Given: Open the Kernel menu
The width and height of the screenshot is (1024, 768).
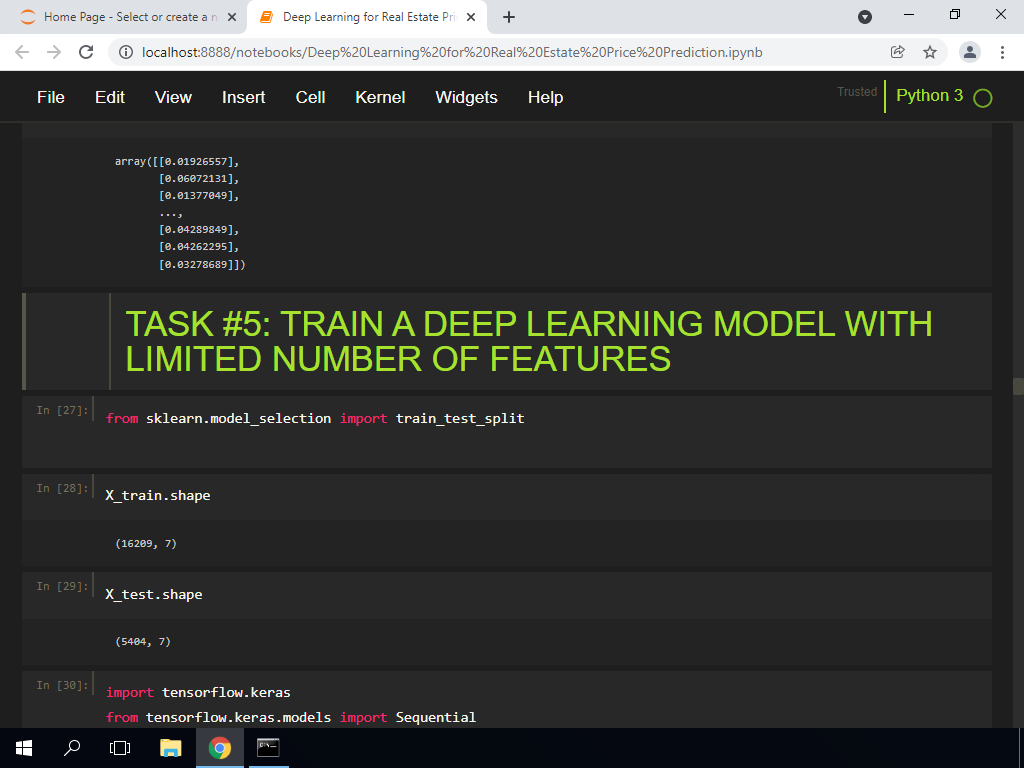Looking at the screenshot, I should coord(380,97).
